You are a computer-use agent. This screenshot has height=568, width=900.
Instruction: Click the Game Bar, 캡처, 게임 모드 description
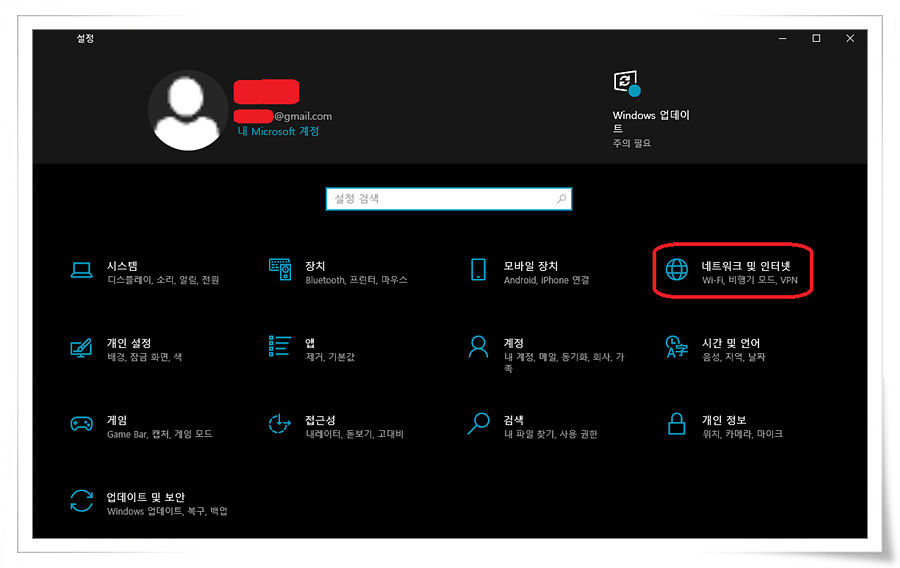pos(160,434)
